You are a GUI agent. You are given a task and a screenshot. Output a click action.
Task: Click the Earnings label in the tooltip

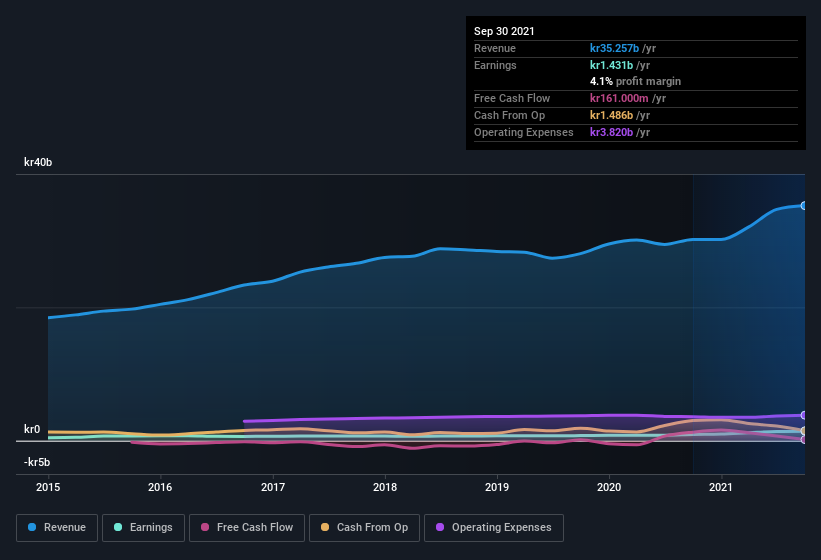coord(495,65)
